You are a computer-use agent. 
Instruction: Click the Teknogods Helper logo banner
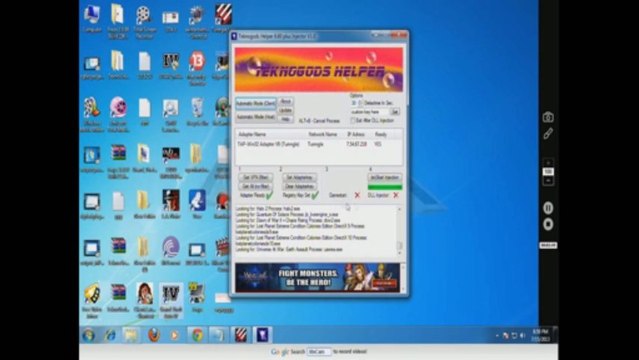tap(319, 69)
